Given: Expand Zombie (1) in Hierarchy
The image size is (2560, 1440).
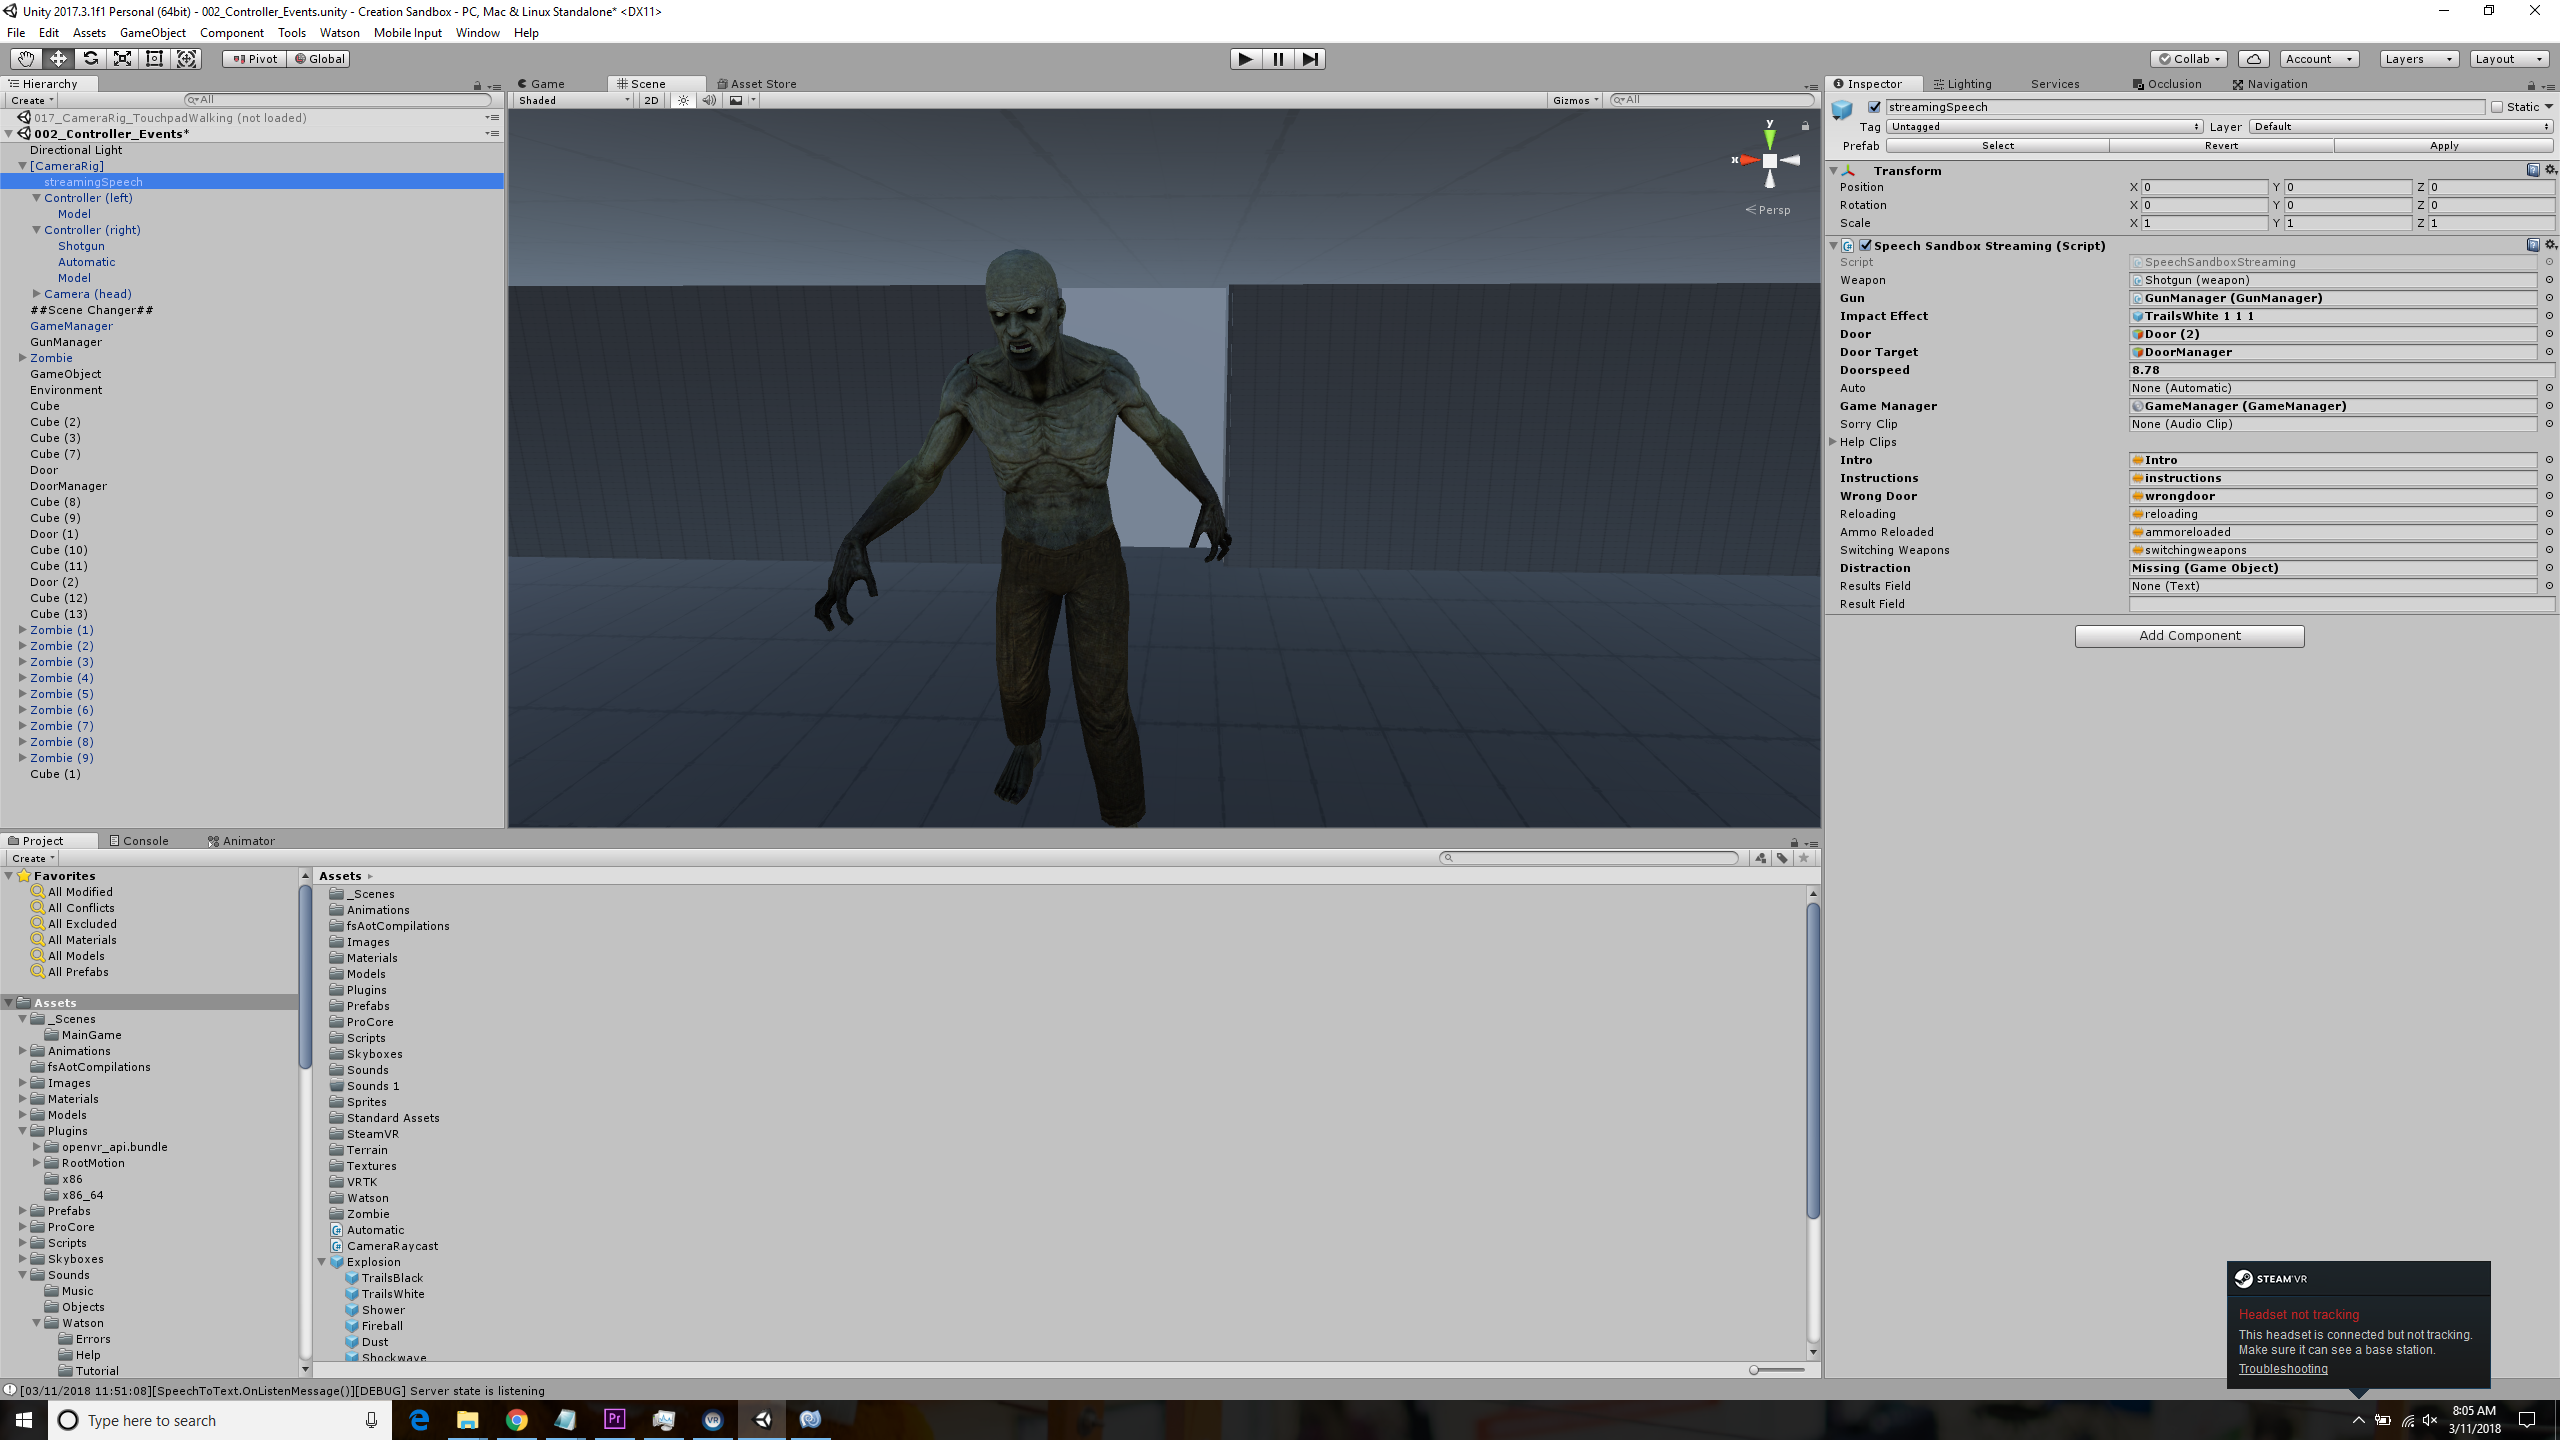Looking at the screenshot, I should (22, 630).
